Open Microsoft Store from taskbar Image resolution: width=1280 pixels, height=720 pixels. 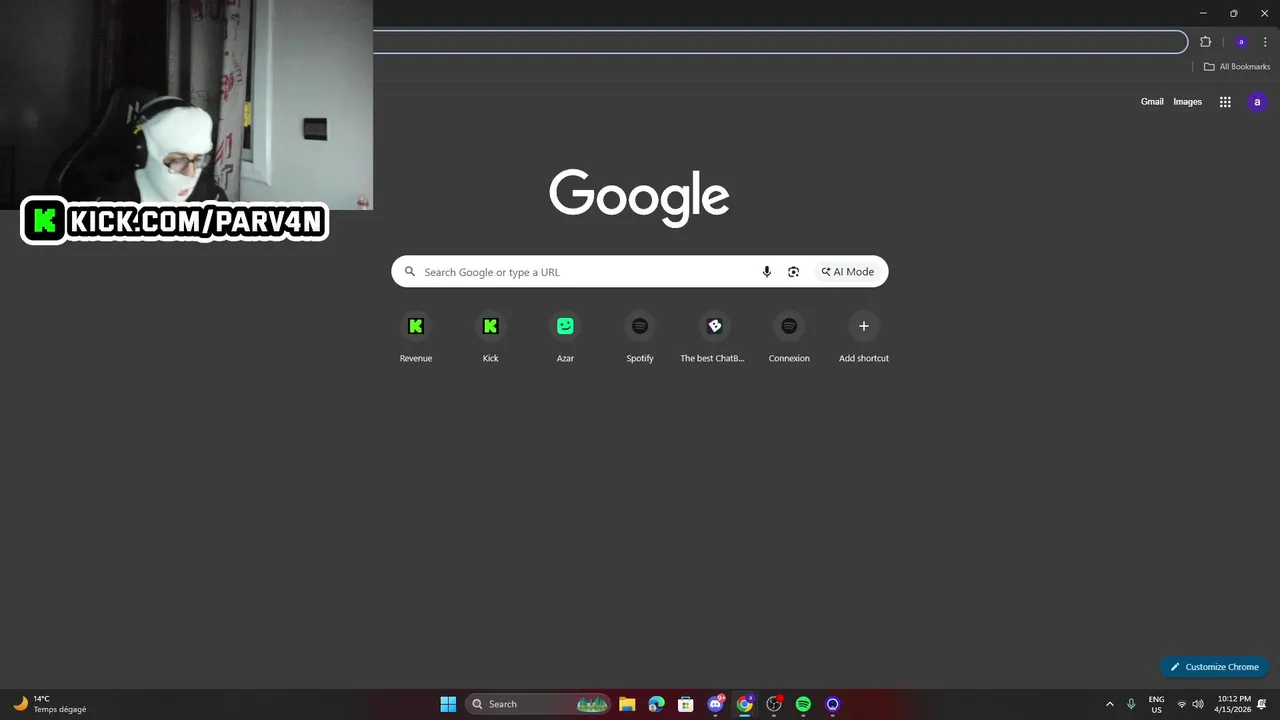(686, 704)
